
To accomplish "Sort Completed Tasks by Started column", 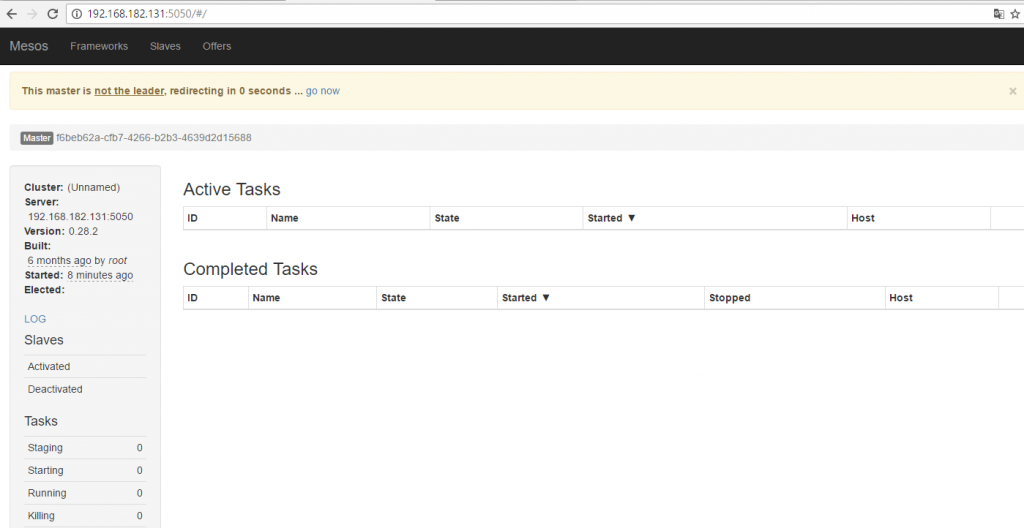I will click(601, 298).
